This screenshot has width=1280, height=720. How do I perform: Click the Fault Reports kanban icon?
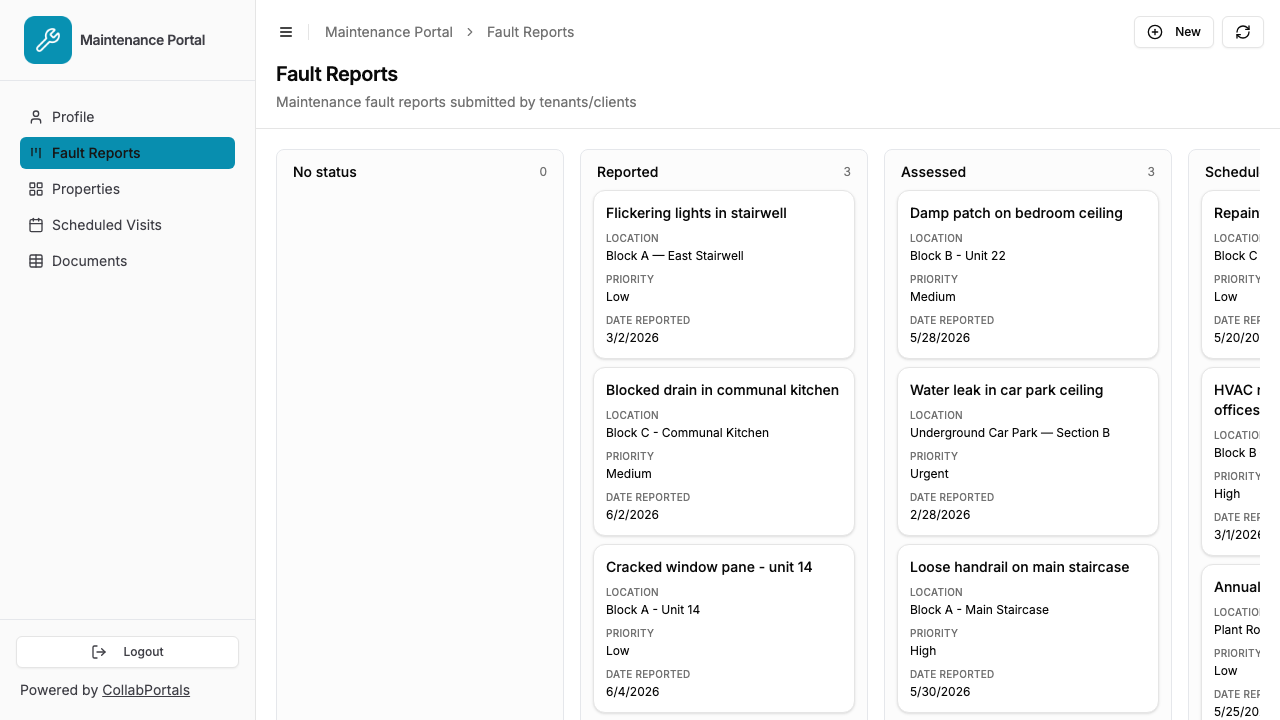pos(36,153)
